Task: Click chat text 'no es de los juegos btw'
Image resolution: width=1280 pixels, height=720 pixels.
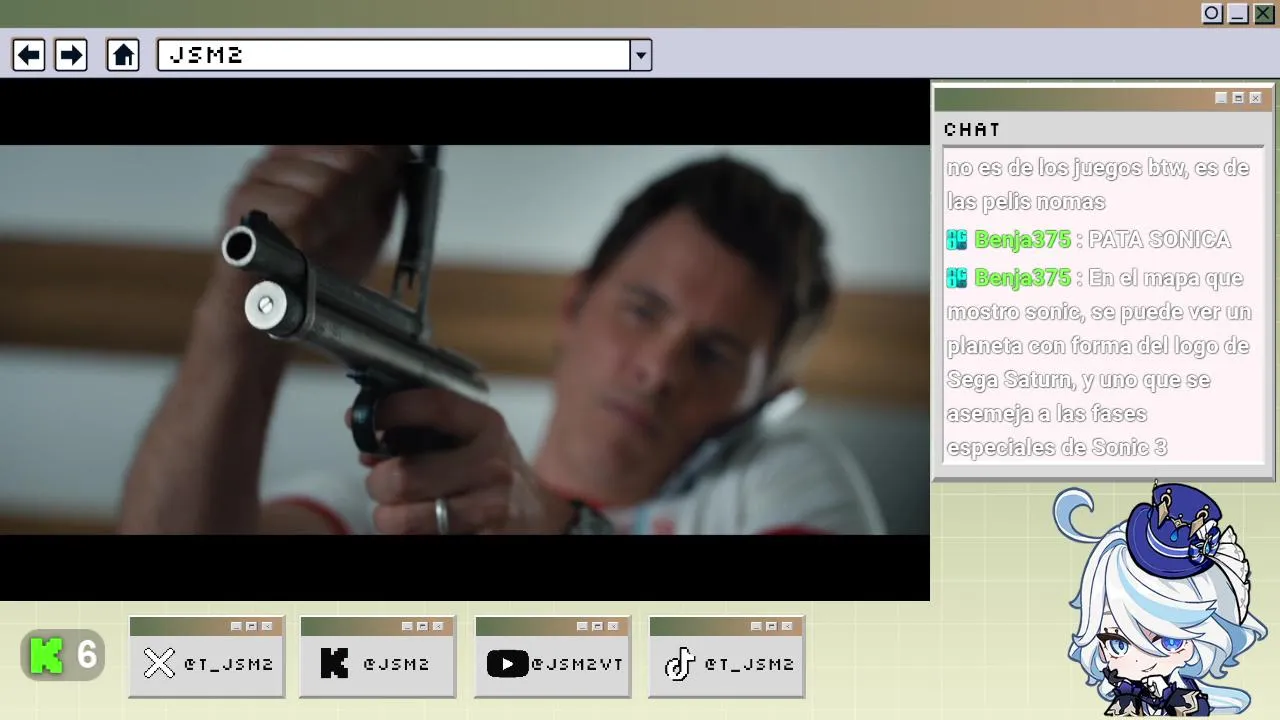Action: [1066, 168]
